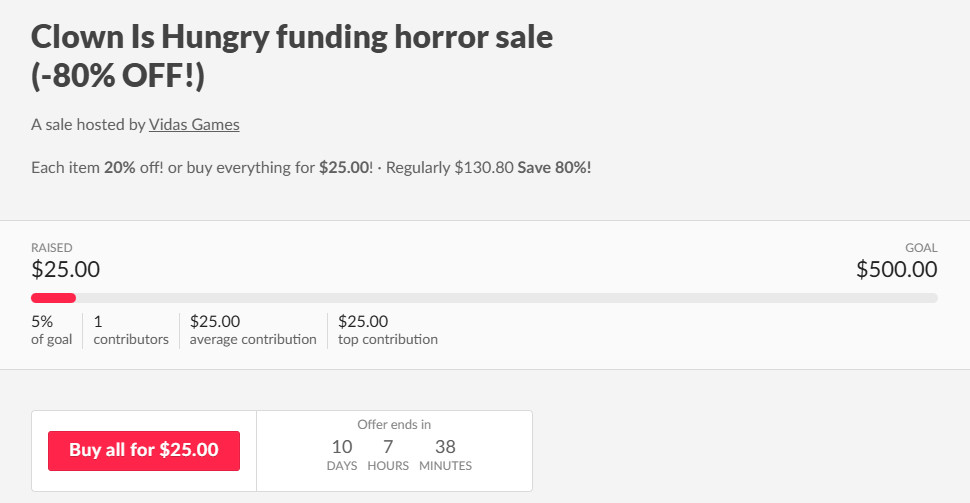Click the GOAL label
Screen dimensions: 970x503
point(921,247)
